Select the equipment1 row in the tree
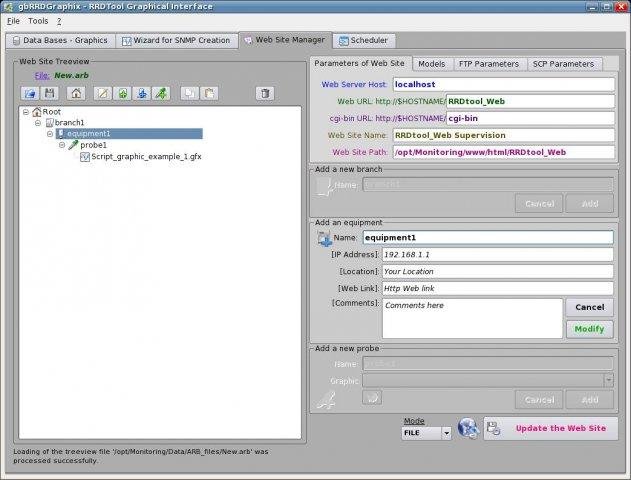Viewport: 631px width, 480px height. (129, 134)
